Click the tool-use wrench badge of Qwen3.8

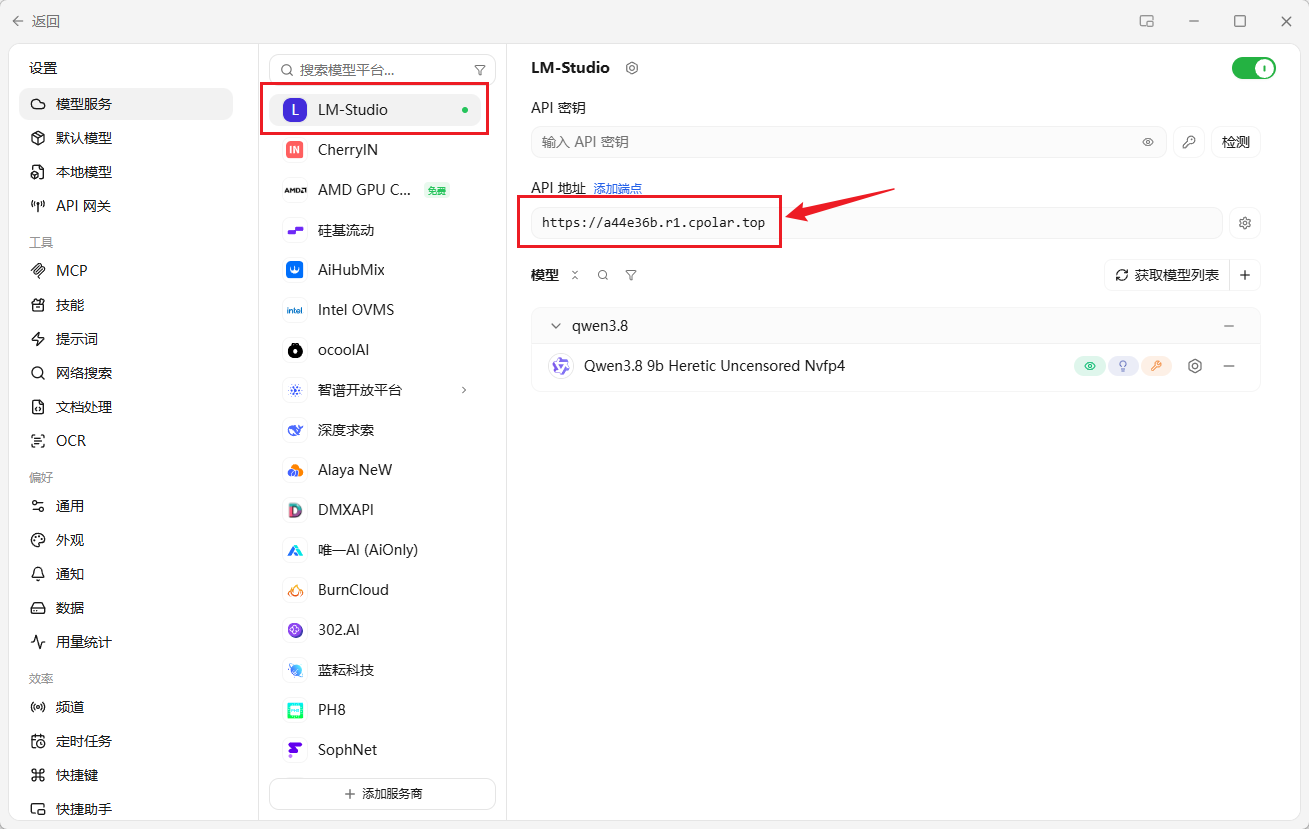(1156, 366)
